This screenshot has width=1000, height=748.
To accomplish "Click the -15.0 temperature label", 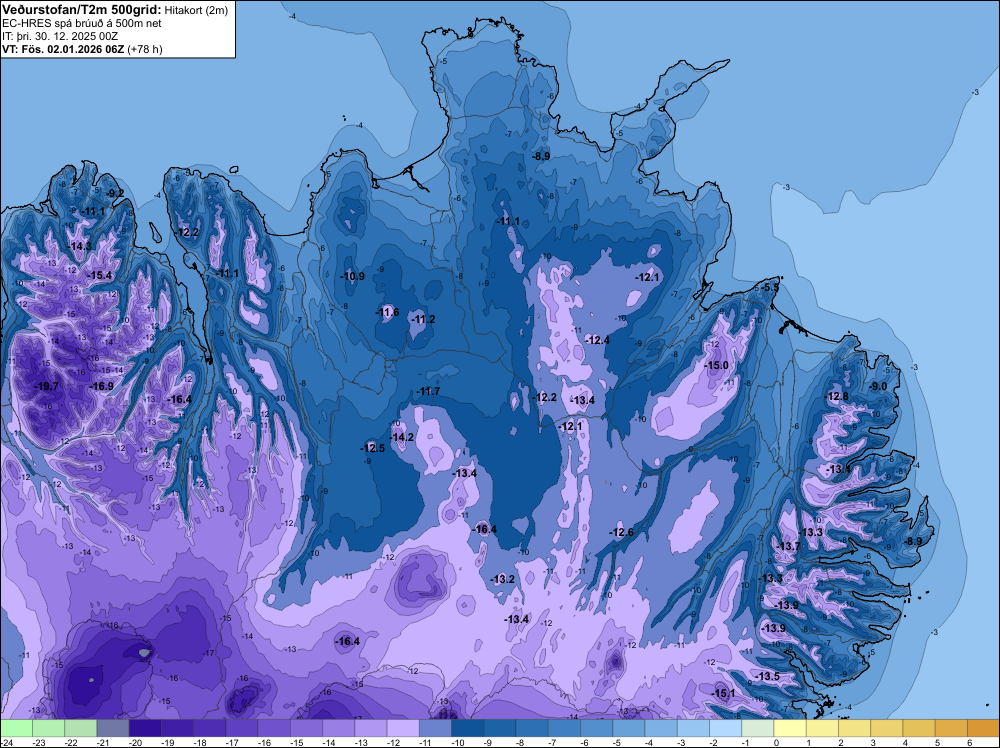I will point(716,366).
